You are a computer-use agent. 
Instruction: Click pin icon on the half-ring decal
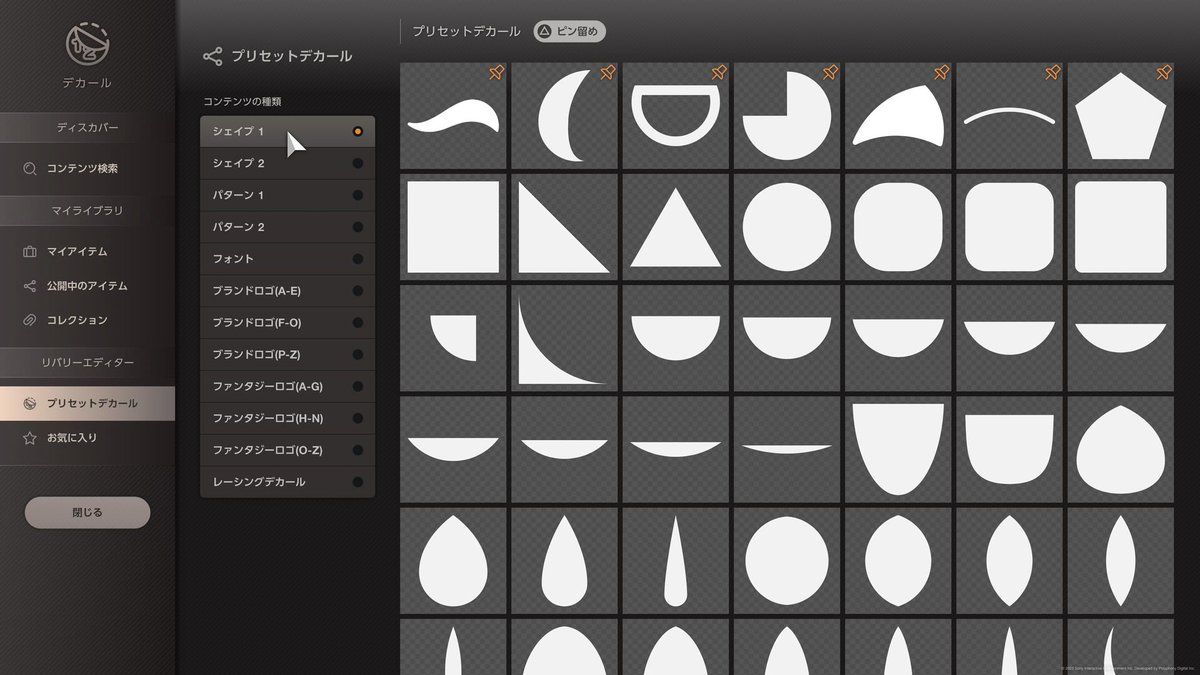point(718,73)
